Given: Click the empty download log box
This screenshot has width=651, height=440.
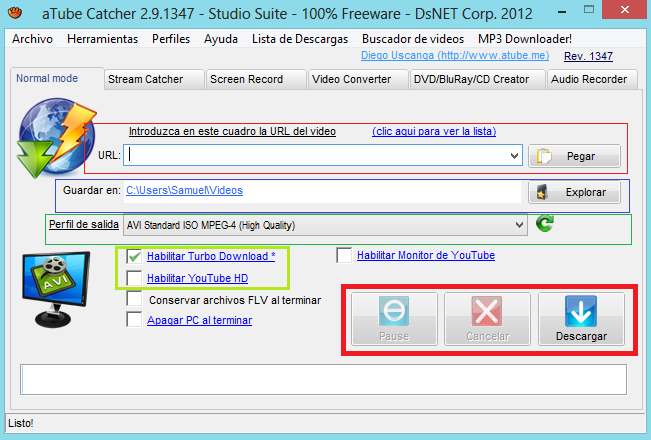Looking at the screenshot, I should (323, 379).
